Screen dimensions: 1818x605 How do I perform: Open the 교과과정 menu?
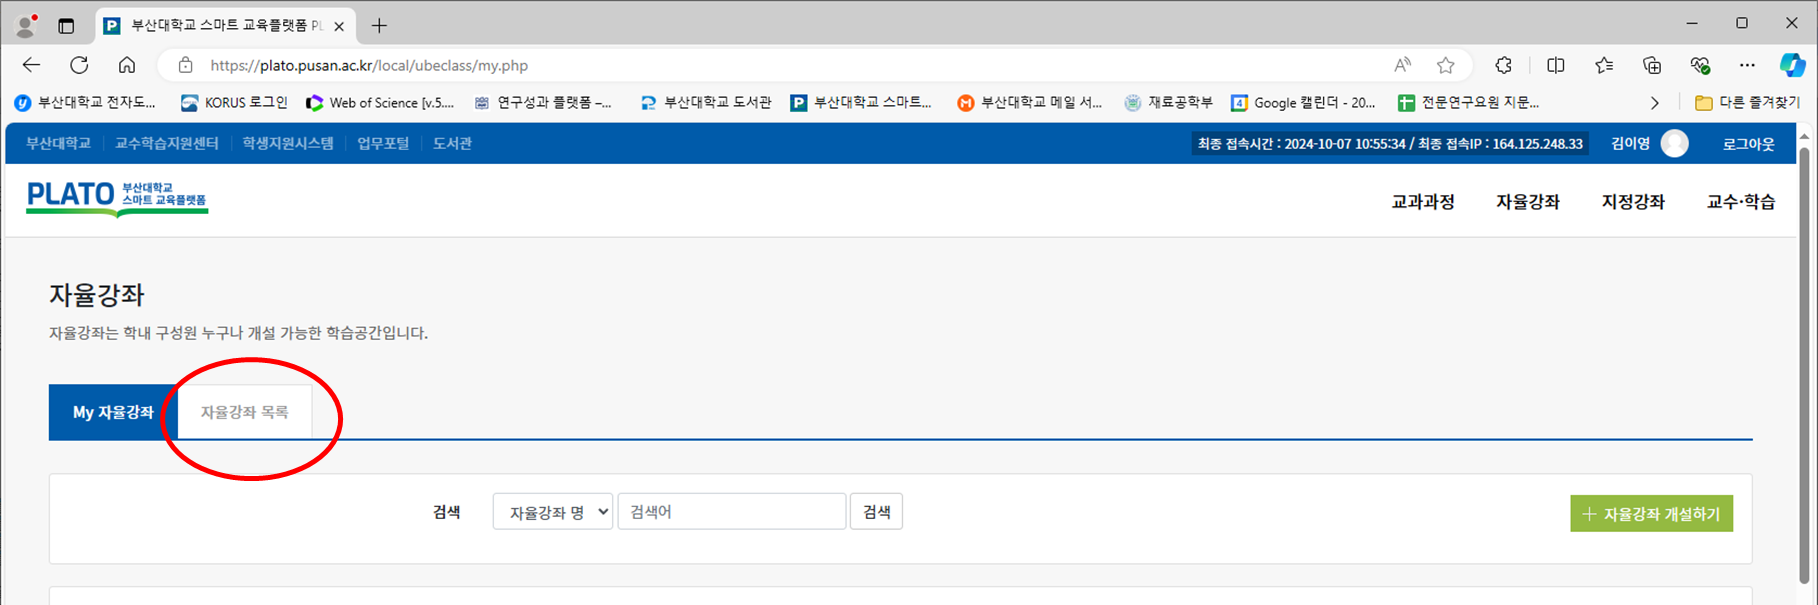1422,202
